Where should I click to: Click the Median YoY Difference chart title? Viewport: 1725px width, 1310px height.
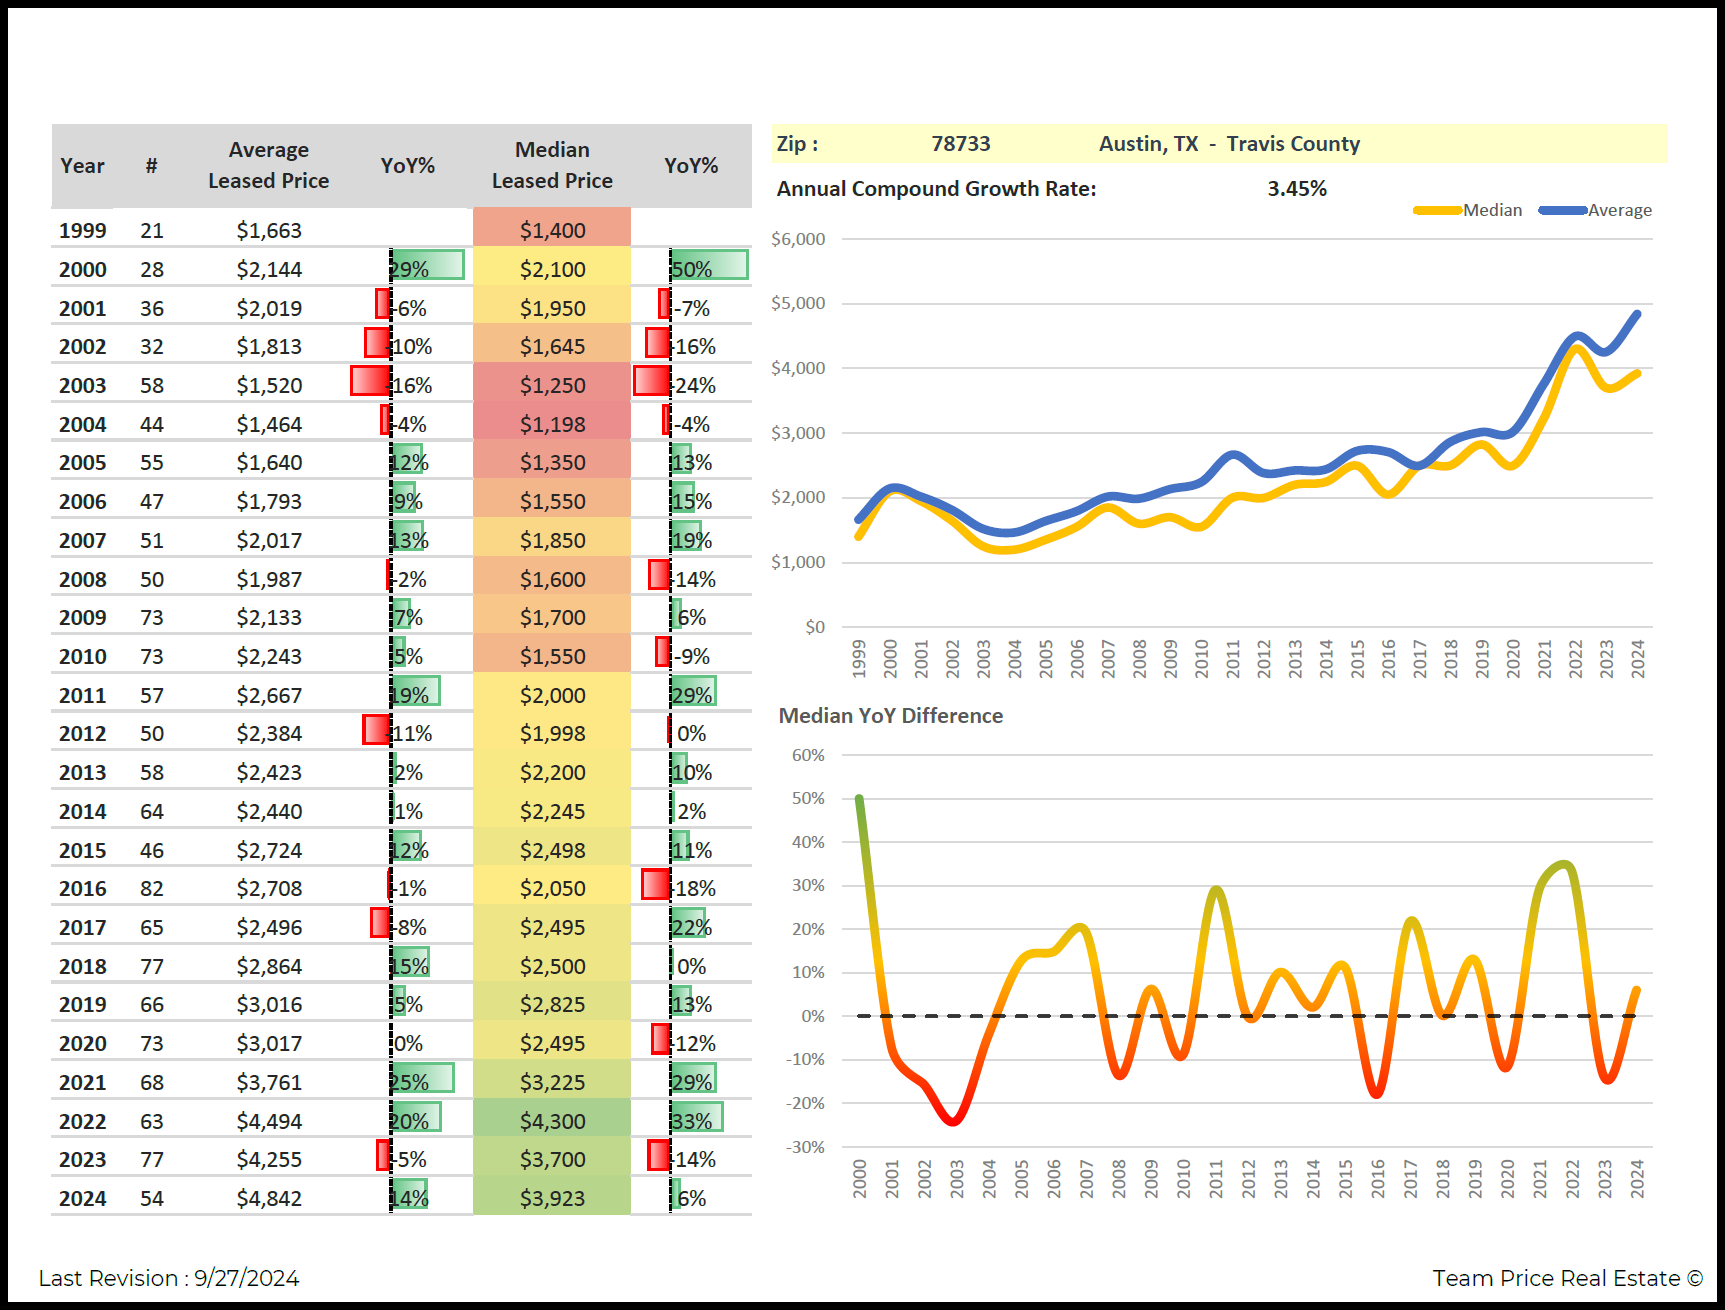[x=890, y=716]
